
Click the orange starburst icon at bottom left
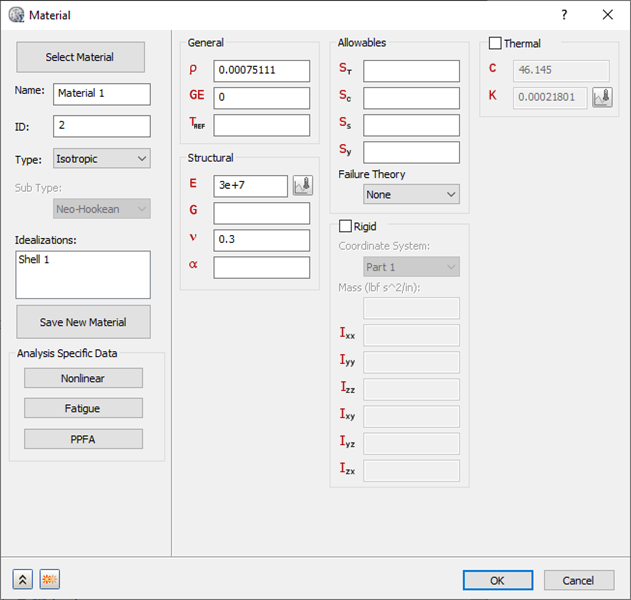click(49, 580)
